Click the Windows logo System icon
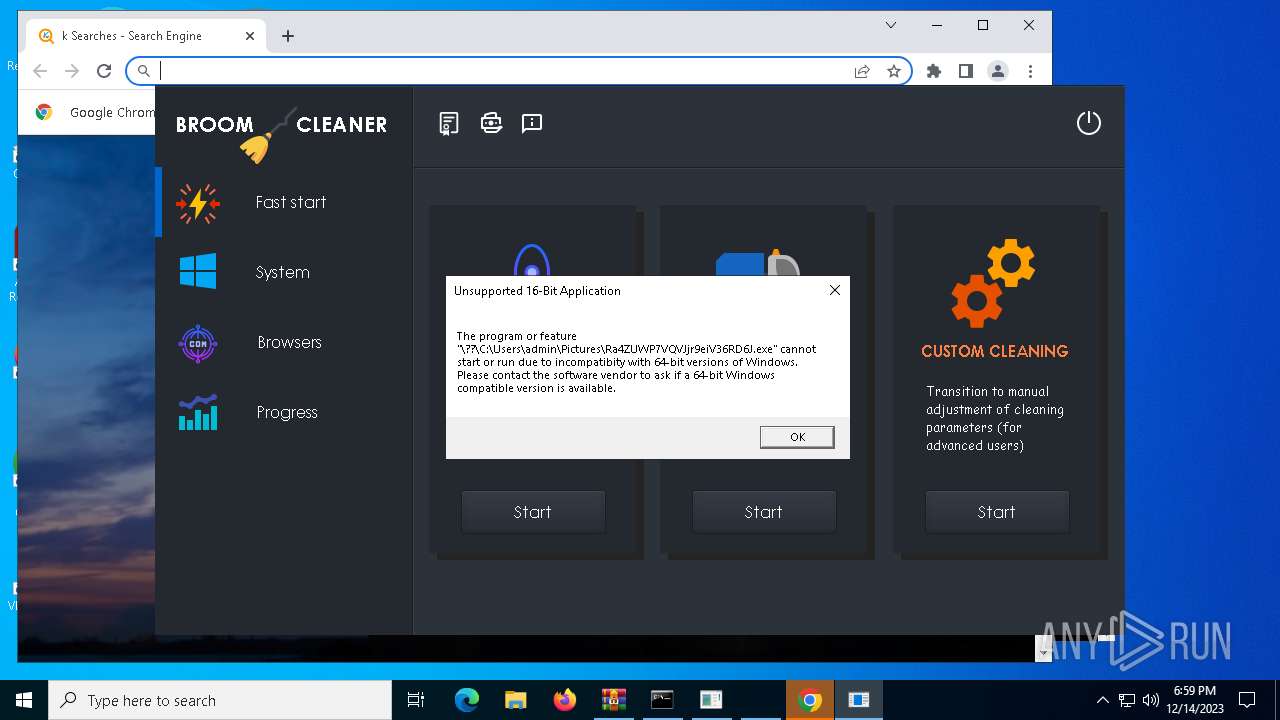1280x720 pixels. coord(198,271)
